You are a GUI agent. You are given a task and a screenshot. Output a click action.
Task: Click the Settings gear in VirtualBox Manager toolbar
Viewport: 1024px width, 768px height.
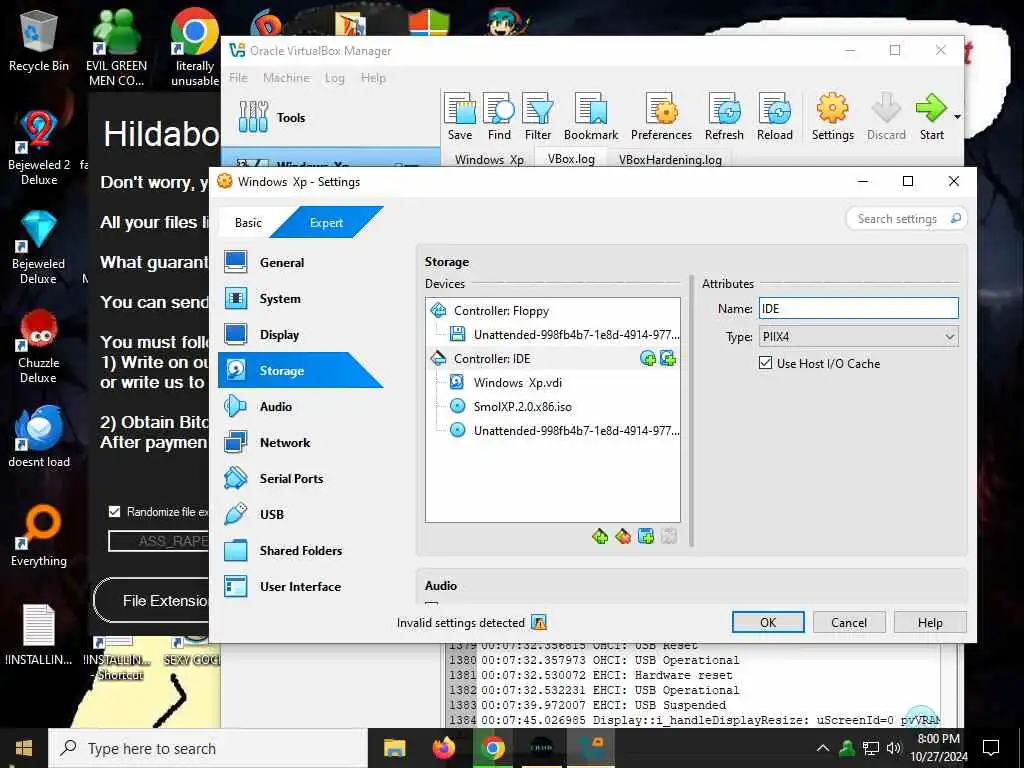(x=833, y=116)
